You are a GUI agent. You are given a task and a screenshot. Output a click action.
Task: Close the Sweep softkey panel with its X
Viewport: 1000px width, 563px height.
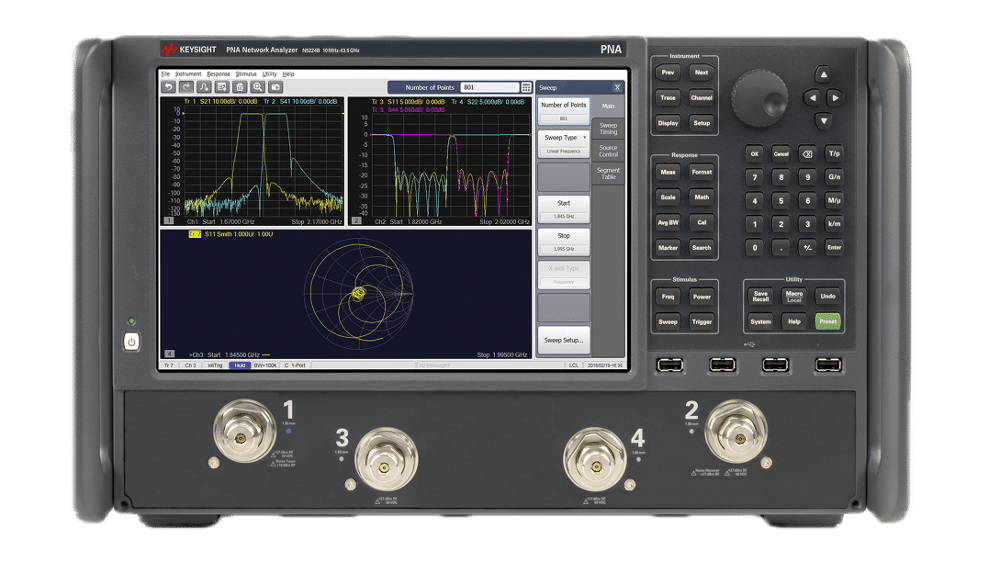coord(617,87)
